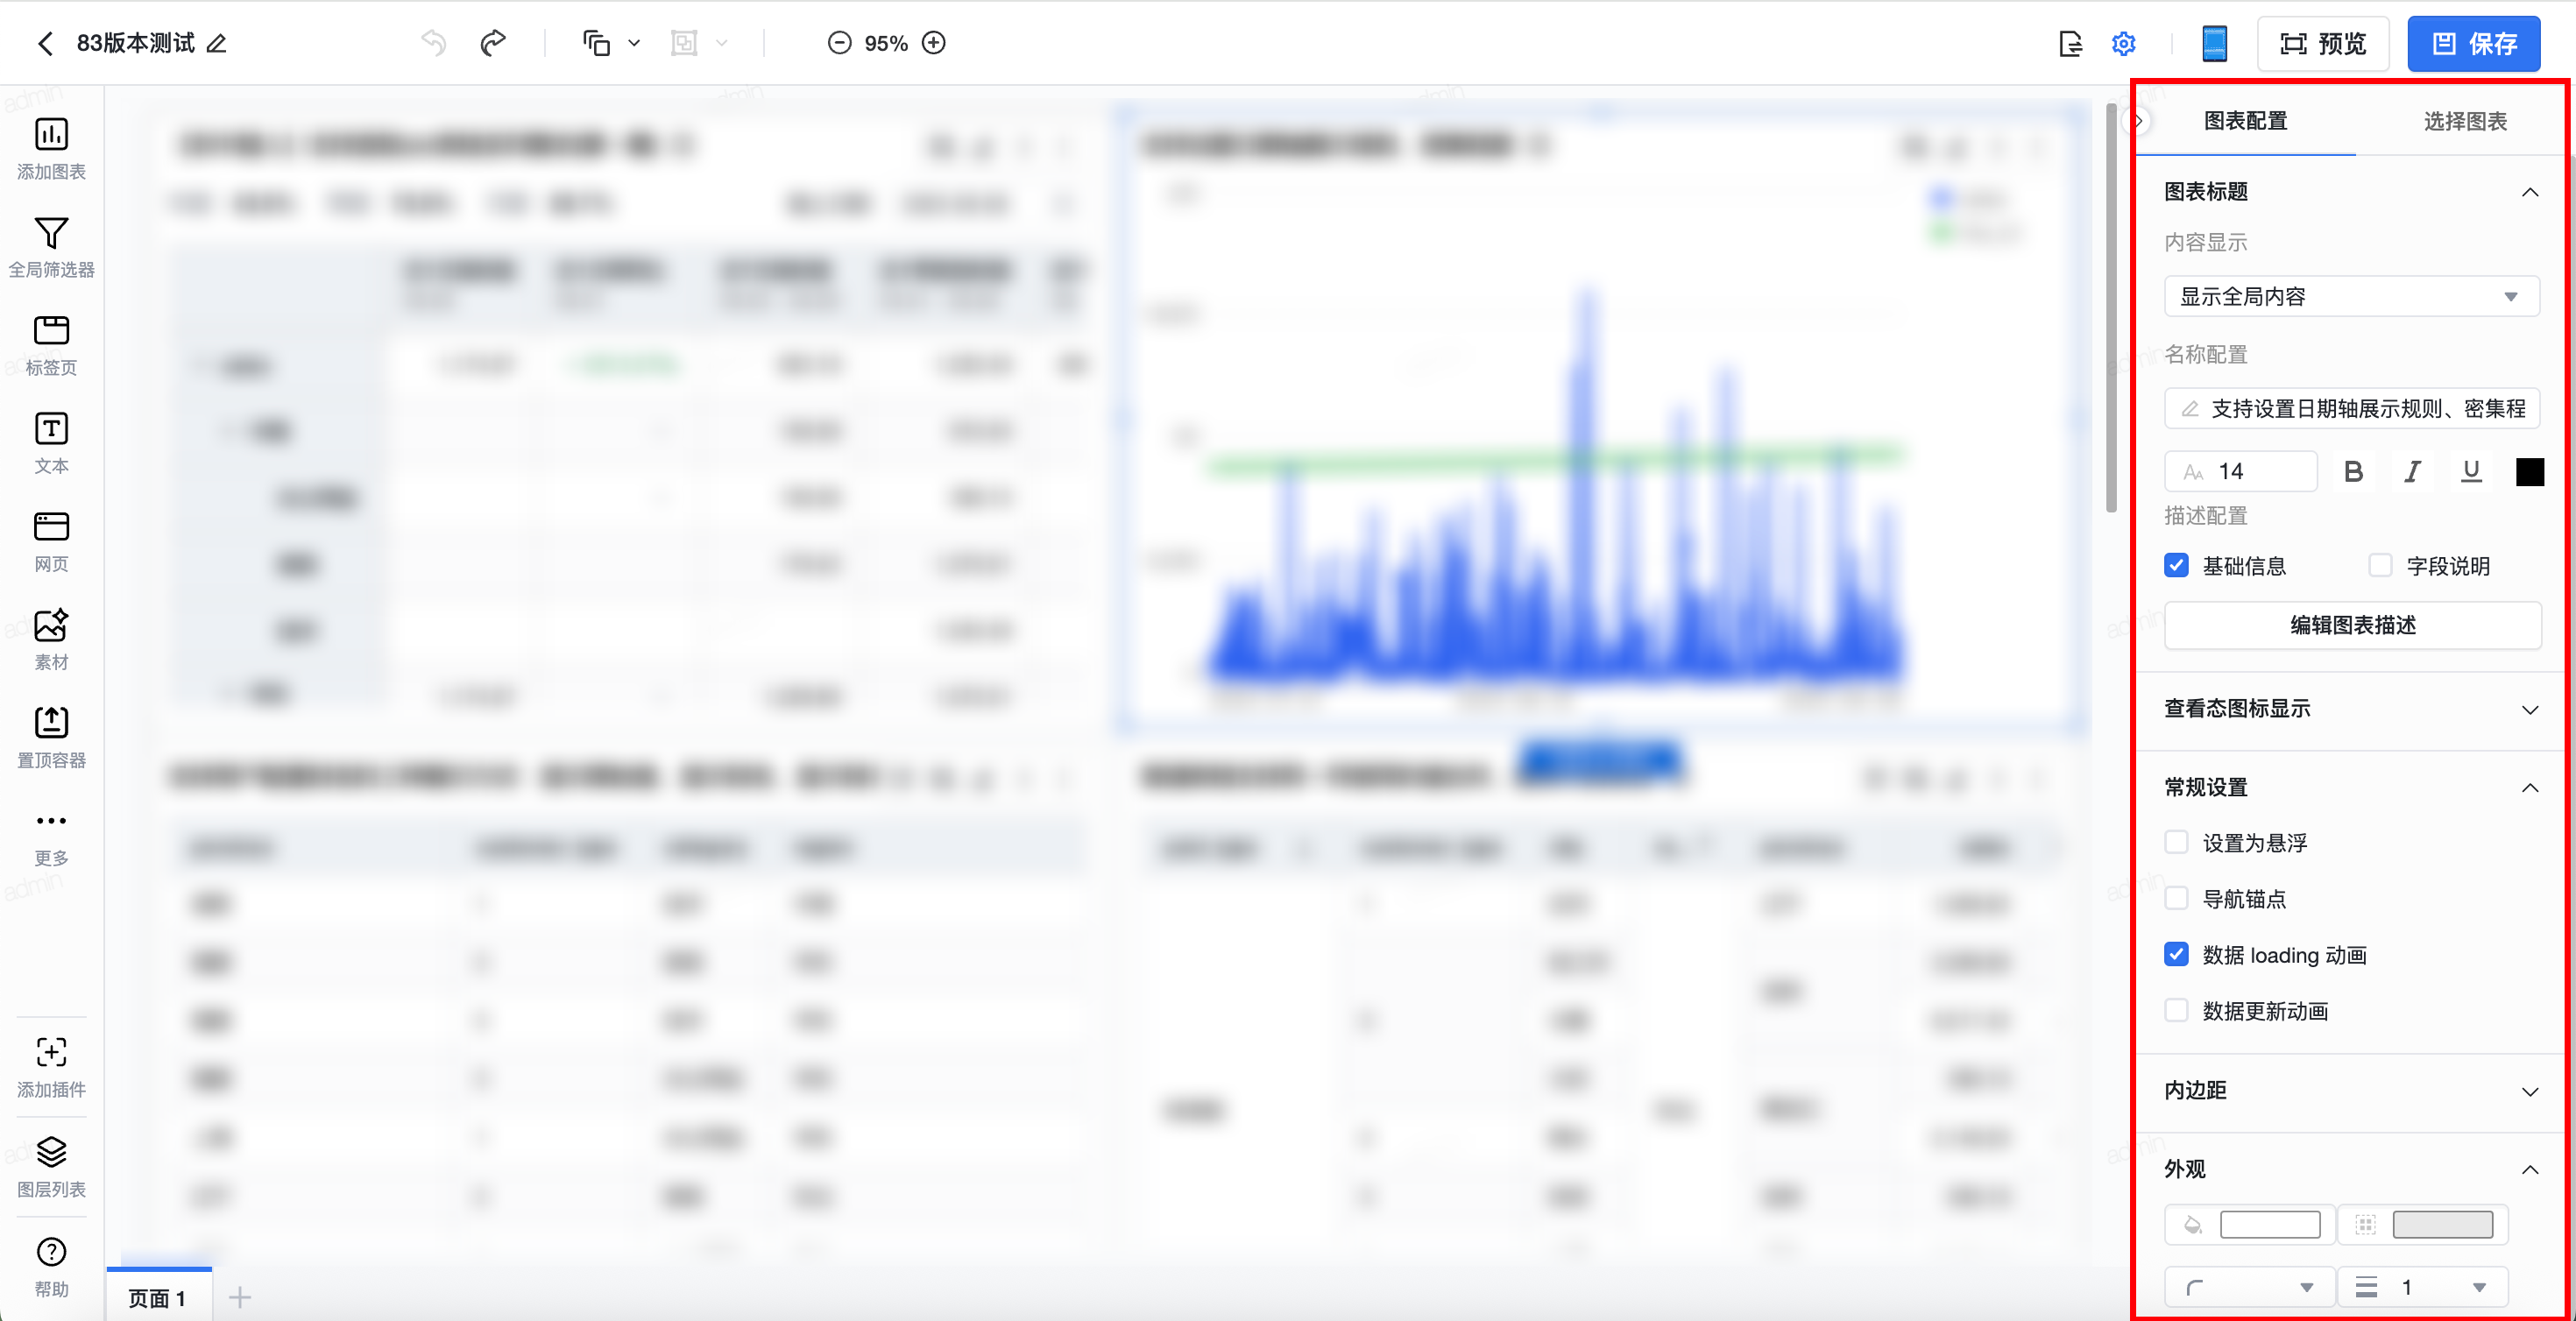Switch to 图表配置 tab

click(2245, 121)
